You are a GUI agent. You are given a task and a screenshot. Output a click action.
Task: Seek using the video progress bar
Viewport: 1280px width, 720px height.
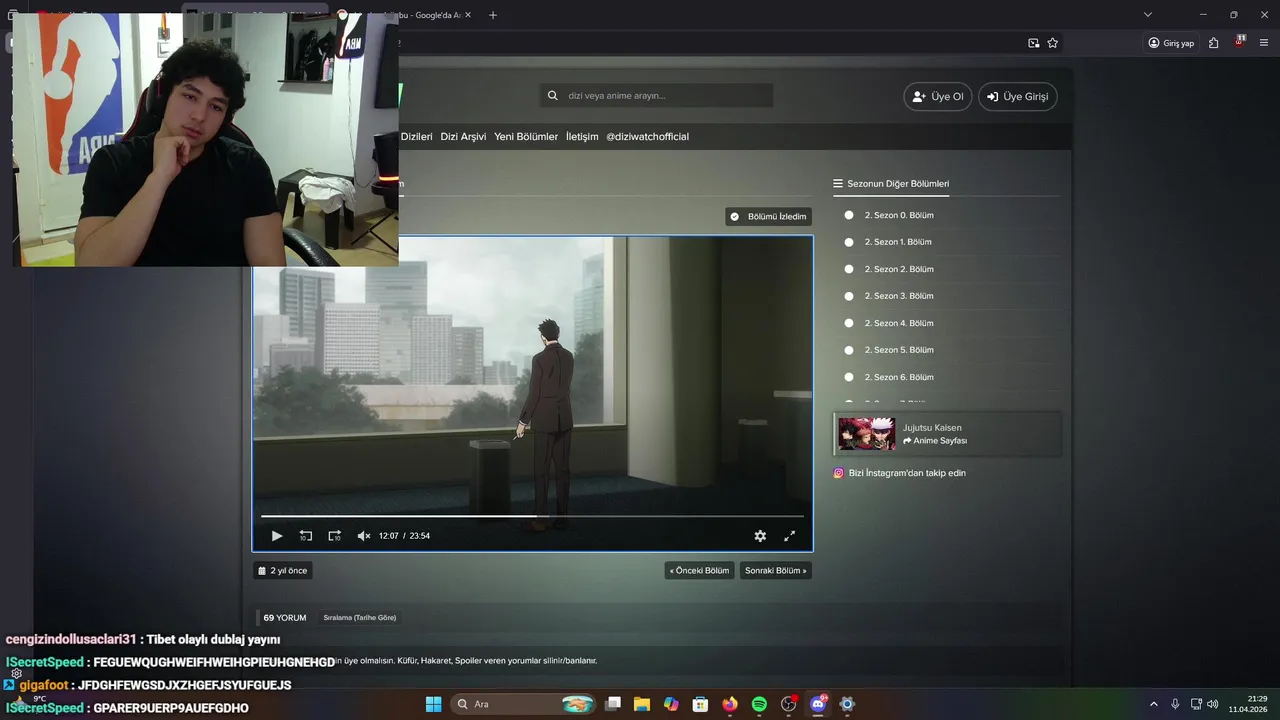point(532,516)
